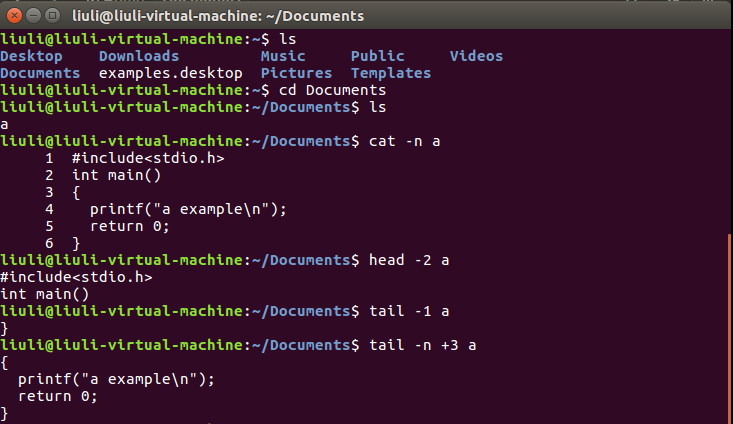Screen dimensions: 733x424
Task: Click numbered line '5 return 0;'
Action: 107,226
